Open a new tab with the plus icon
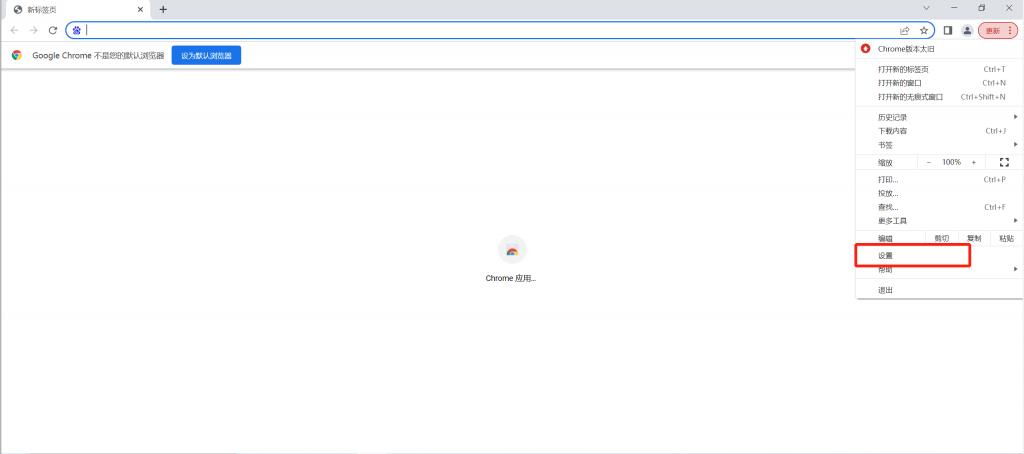This screenshot has height=454, width=1024. pyautogui.click(x=163, y=9)
